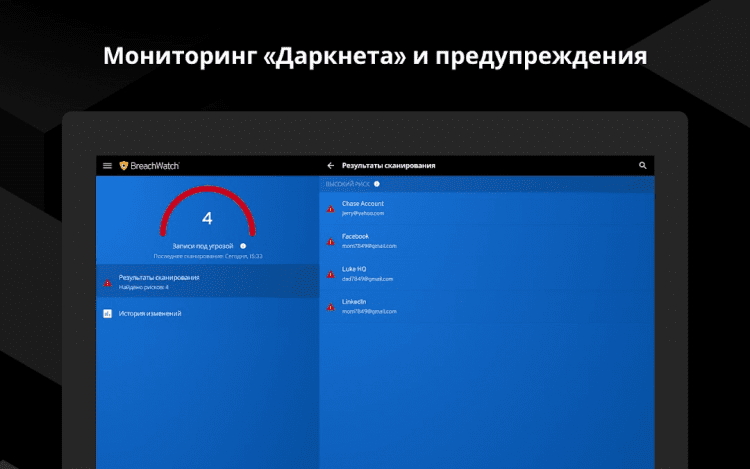Click the number 4 inside the gauge

coord(207,218)
